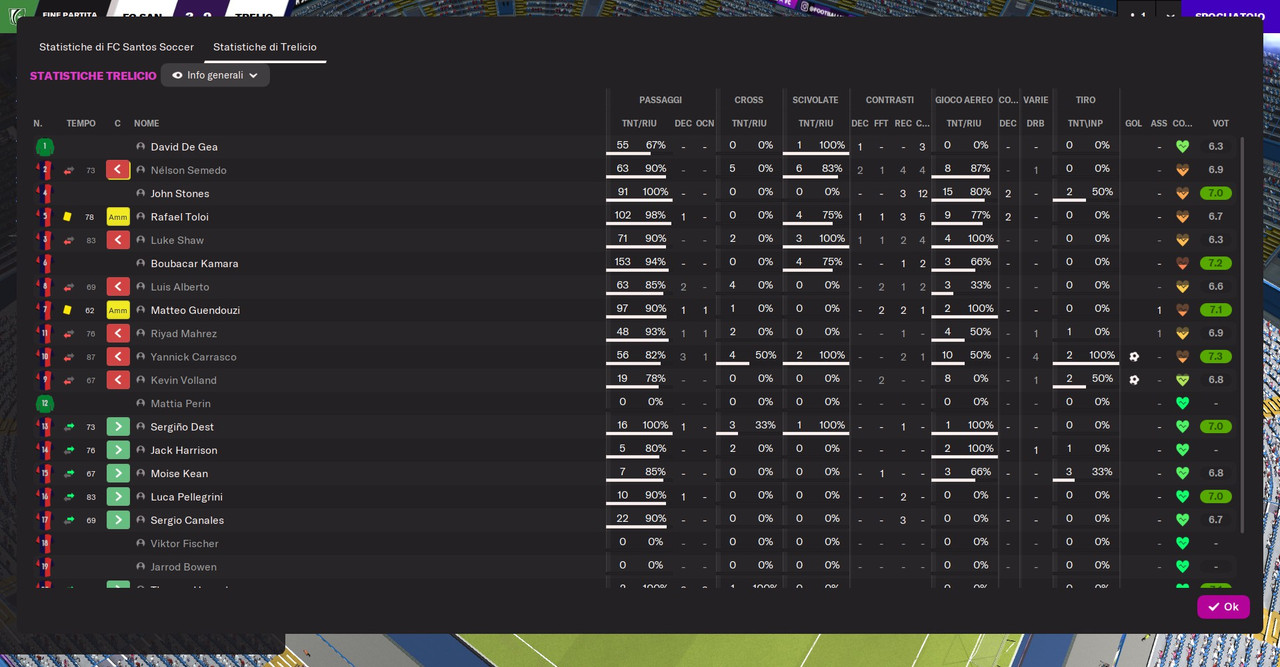Click Luis Alberto's substitution arrows icon

[69, 287]
